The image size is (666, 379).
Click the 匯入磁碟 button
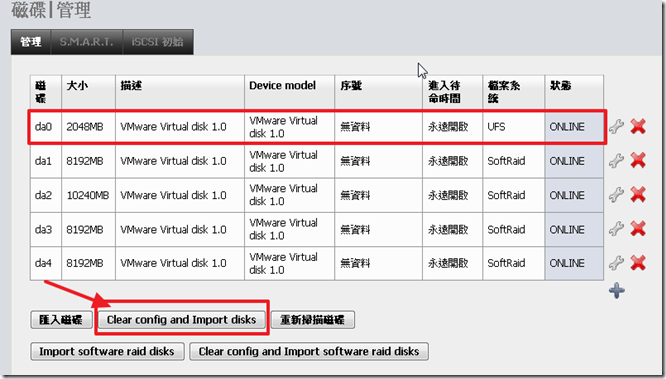coord(61,320)
